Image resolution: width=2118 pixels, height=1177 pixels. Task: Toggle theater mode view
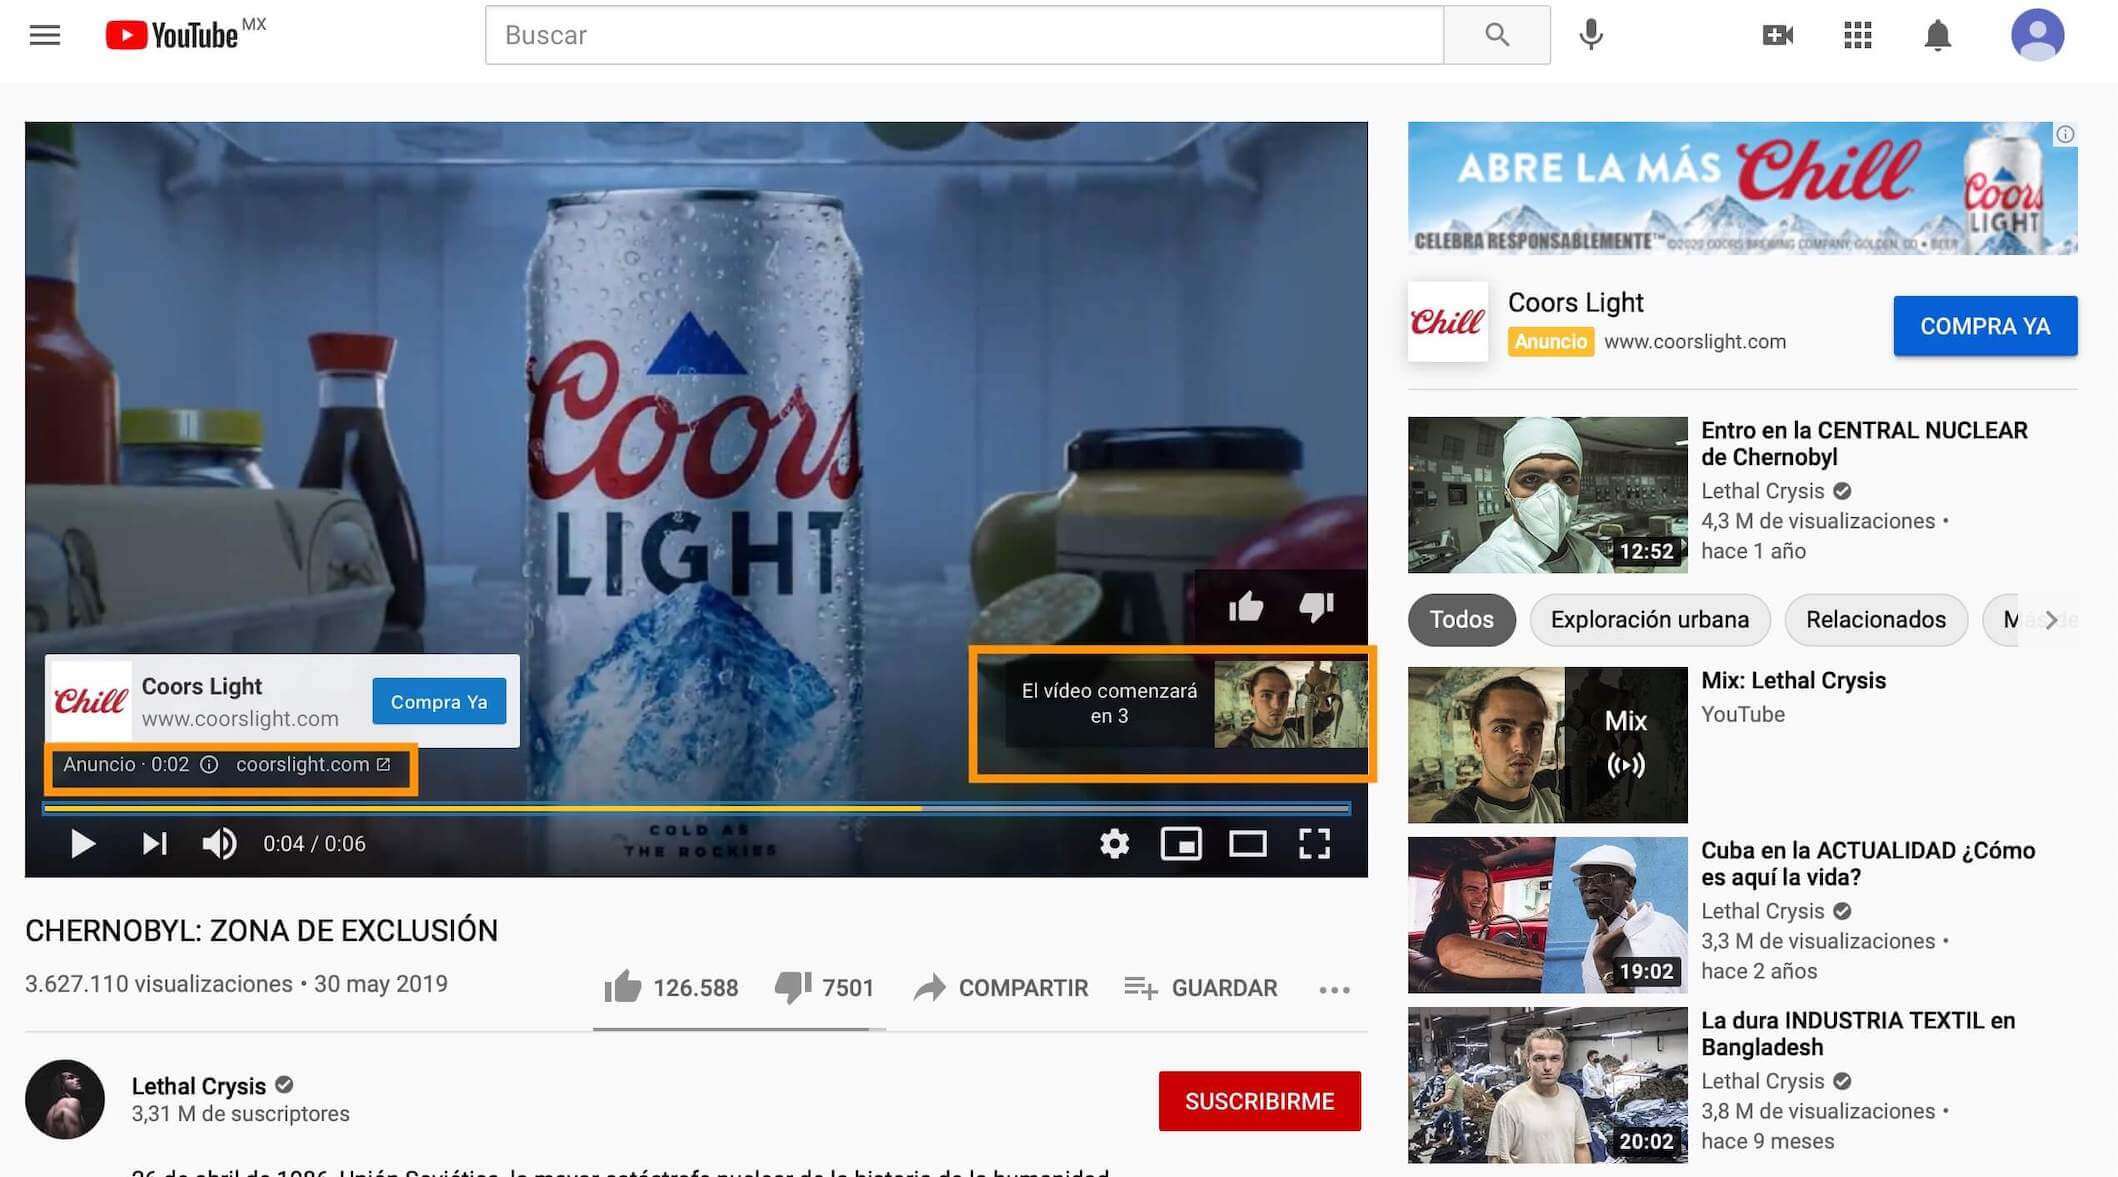1247,844
